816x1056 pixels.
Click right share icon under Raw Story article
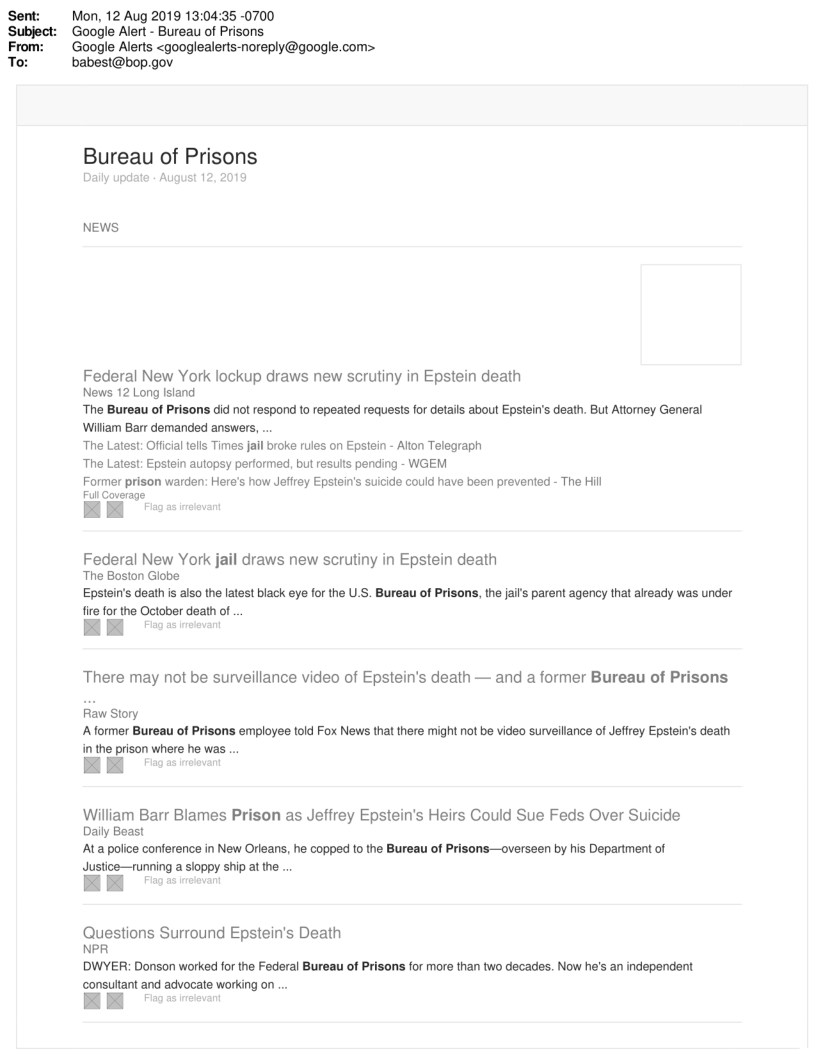(x=115, y=766)
